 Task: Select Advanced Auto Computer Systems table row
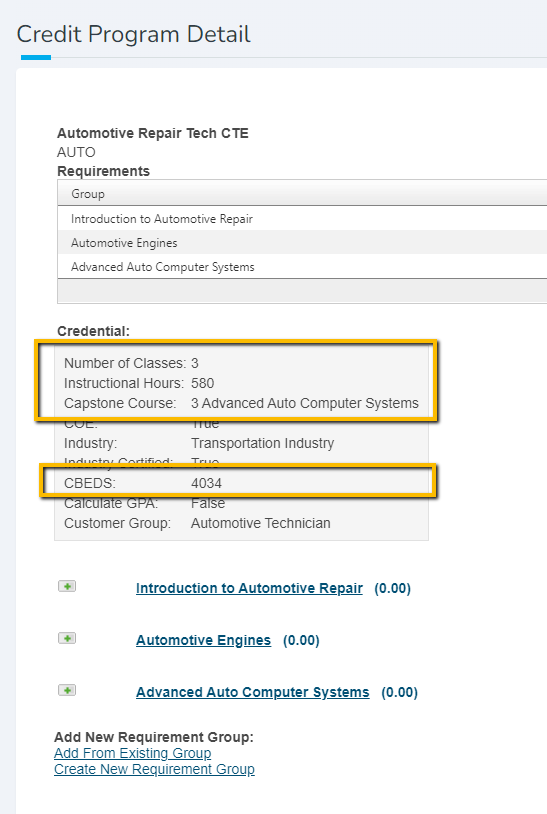pos(302,266)
